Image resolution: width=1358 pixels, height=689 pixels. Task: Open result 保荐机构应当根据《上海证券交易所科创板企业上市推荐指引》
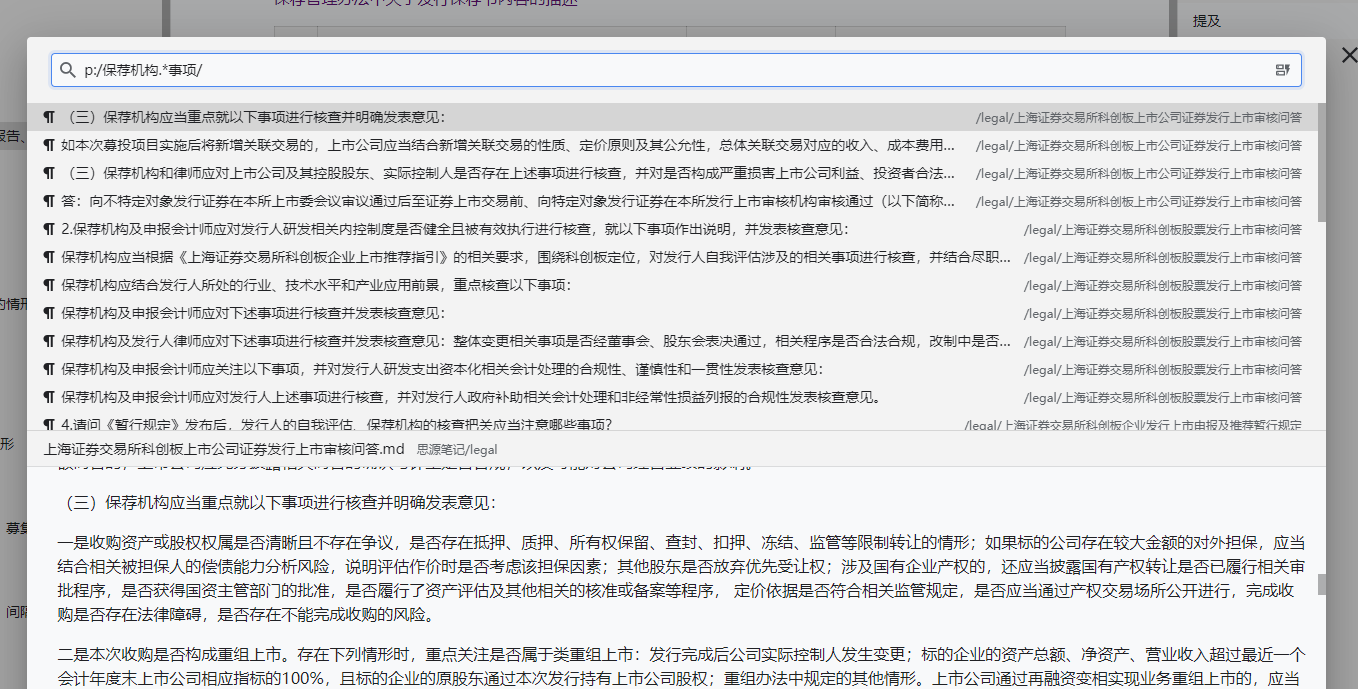tap(672, 257)
